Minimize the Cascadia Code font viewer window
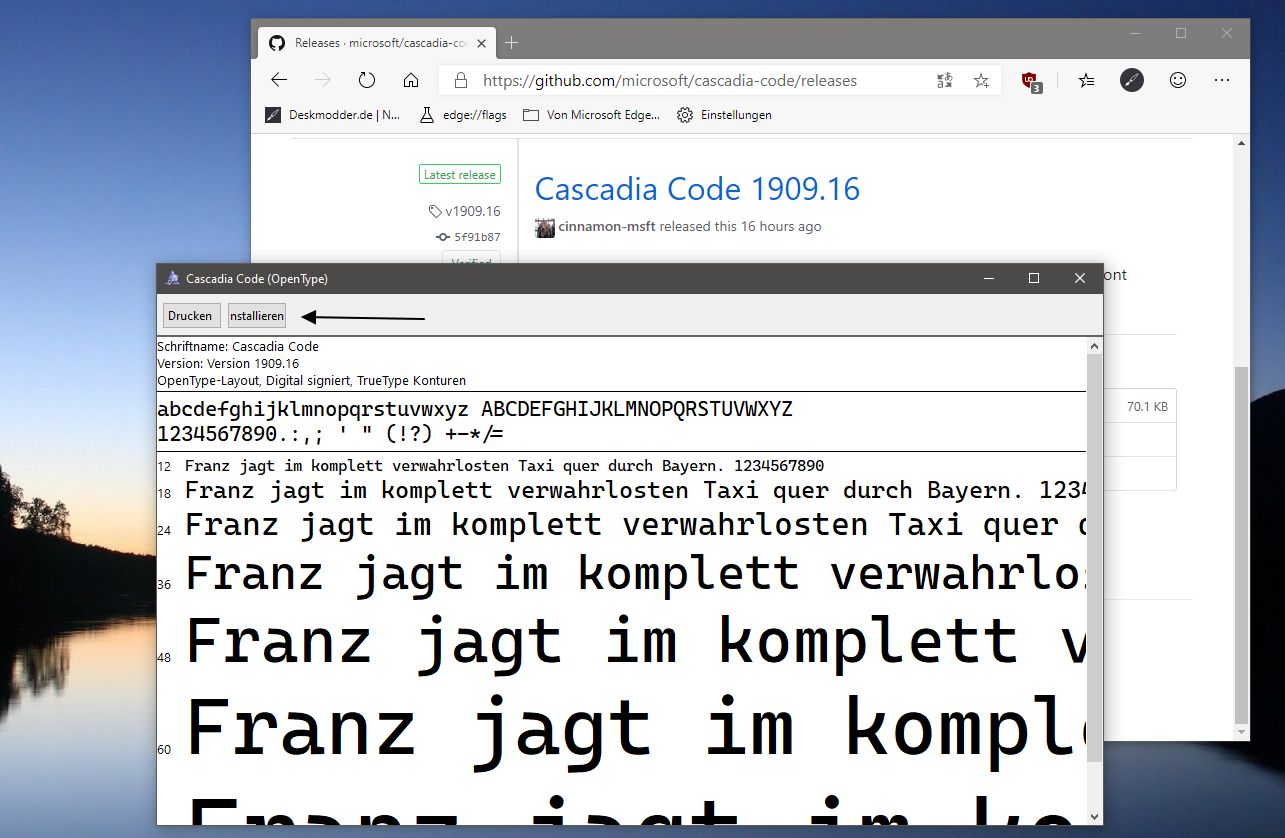Image resolution: width=1285 pixels, height=838 pixels. (988, 278)
